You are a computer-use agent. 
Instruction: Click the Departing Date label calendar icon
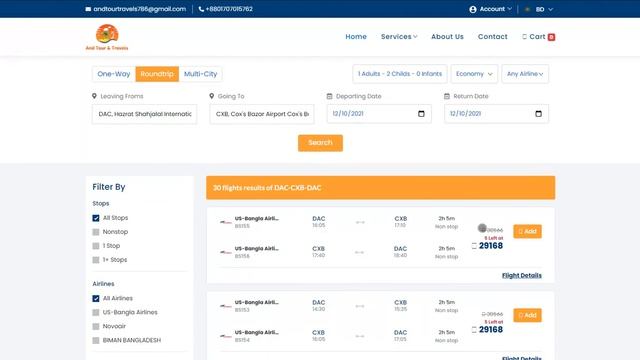pos(329,96)
